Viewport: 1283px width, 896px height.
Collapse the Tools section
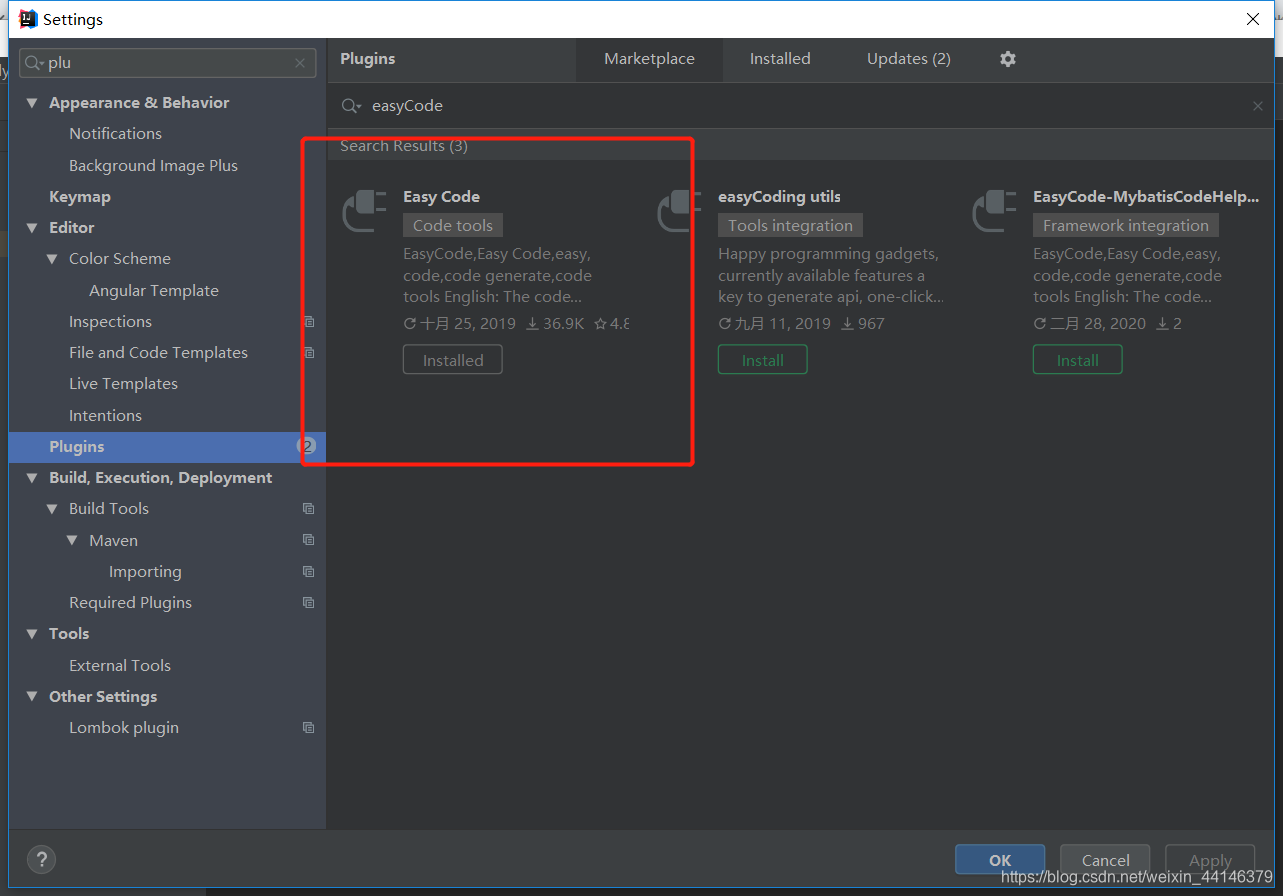point(32,634)
